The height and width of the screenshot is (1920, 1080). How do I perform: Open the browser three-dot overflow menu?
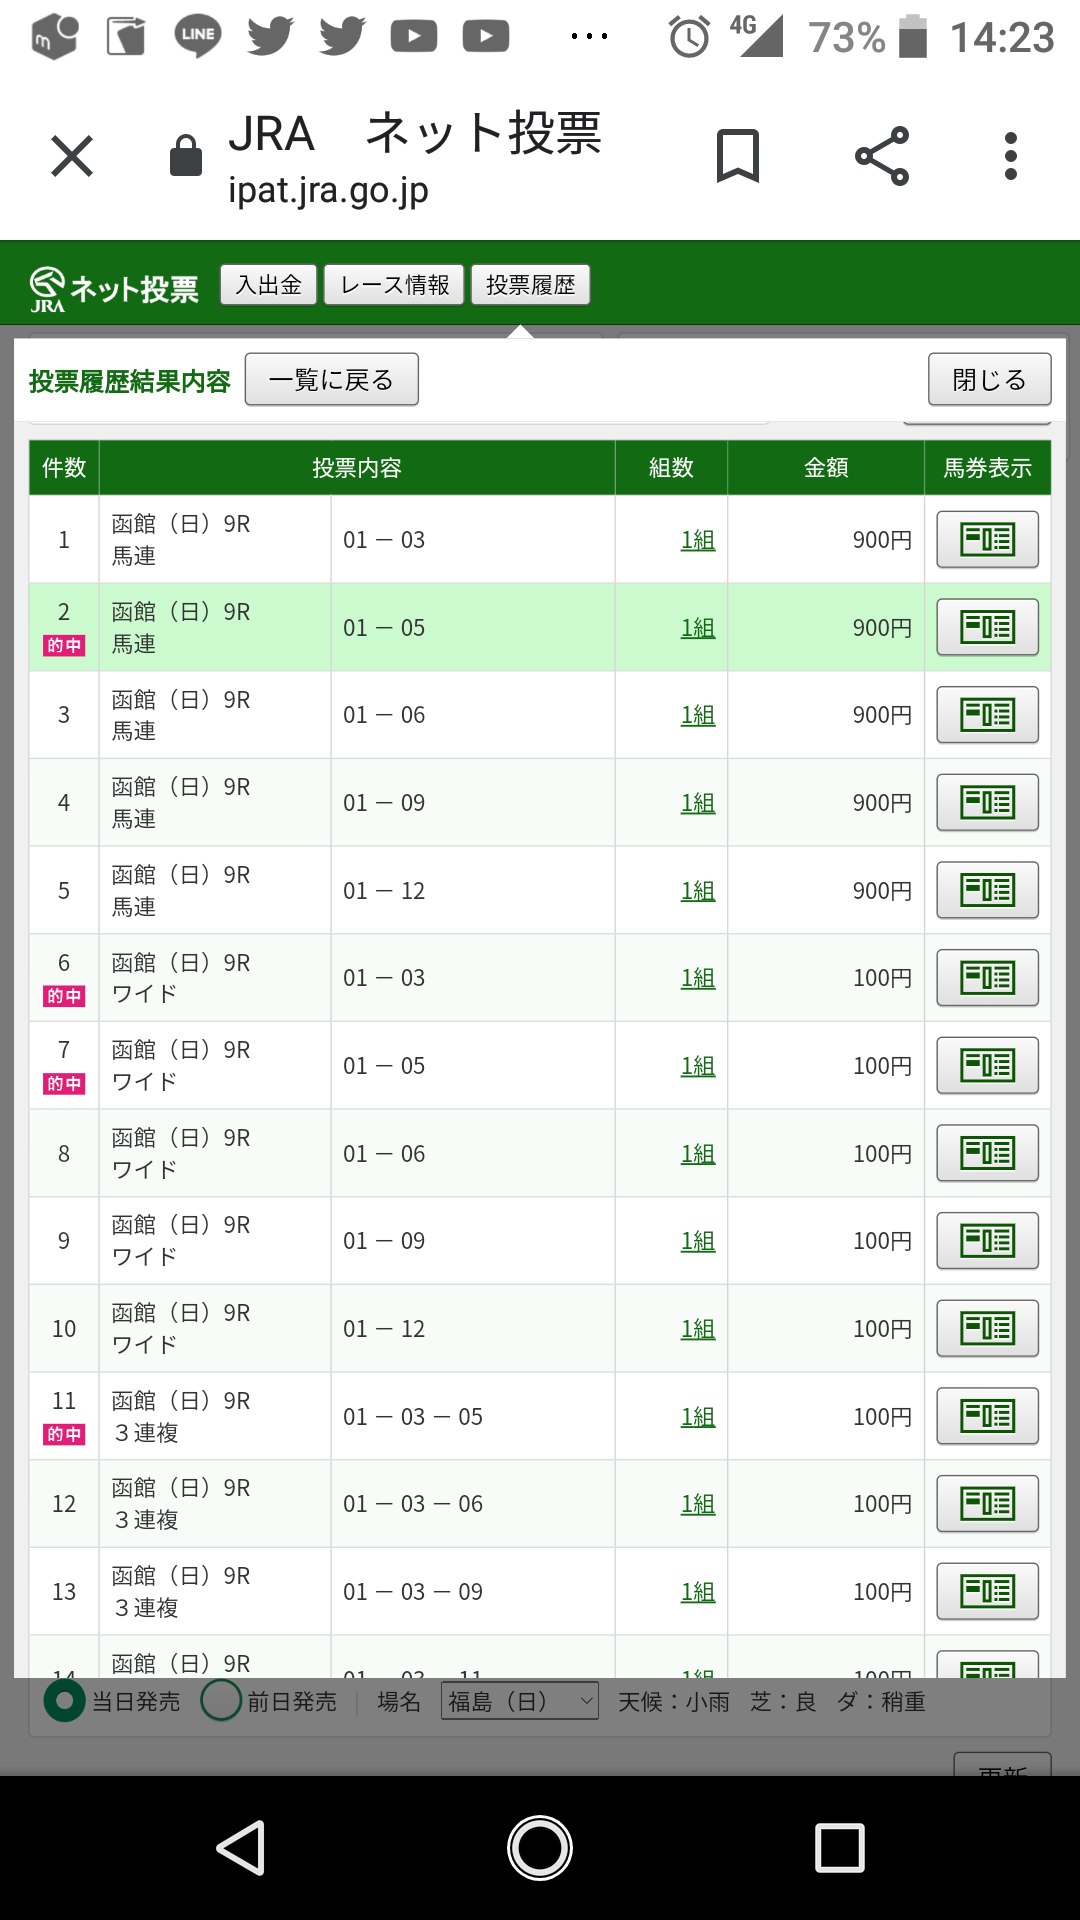click(x=1011, y=156)
